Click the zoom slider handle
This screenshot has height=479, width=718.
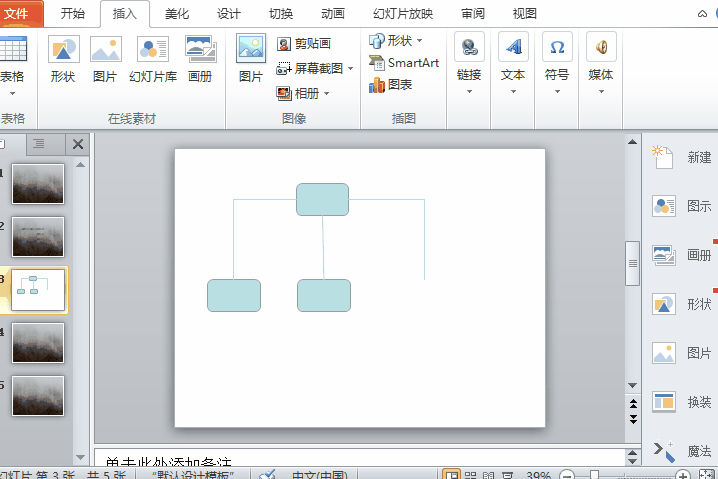pos(594,475)
